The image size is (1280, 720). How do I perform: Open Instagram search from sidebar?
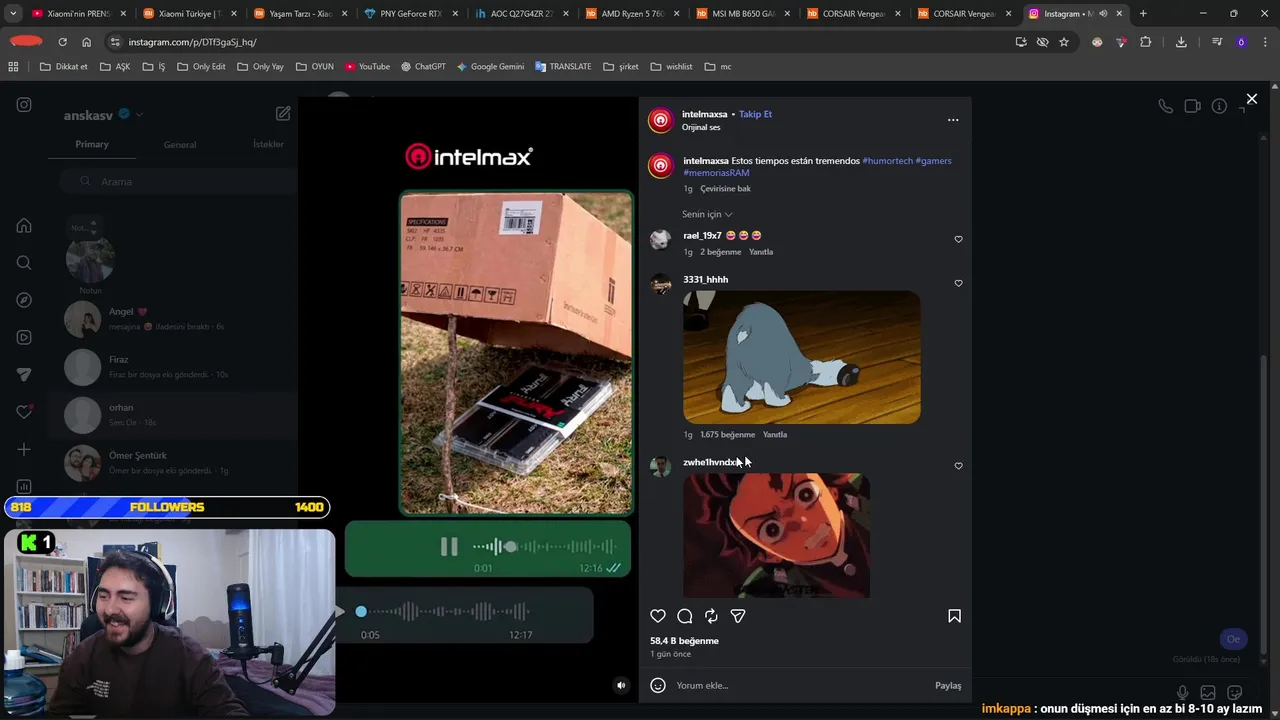click(24, 263)
